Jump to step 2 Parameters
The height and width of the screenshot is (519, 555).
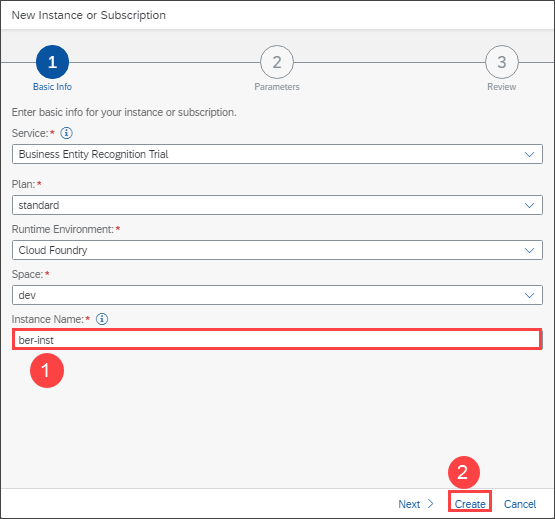click(x=277, y=62)
